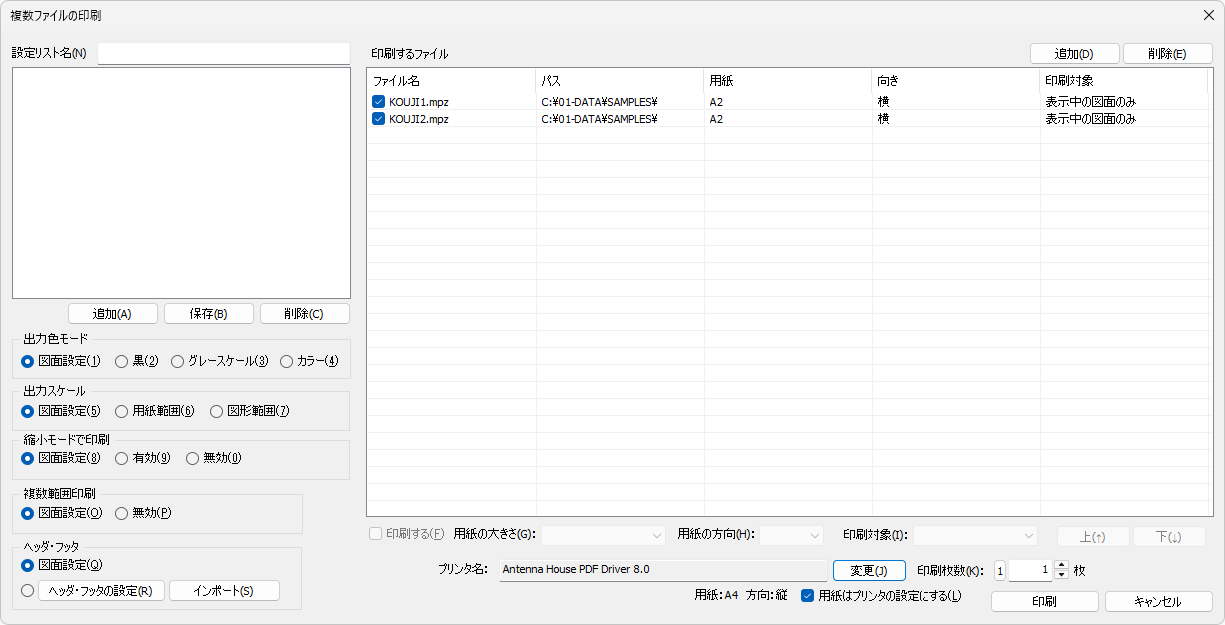Viewport: 1225px width, 625px height.
Task: Open ヘッダ・フッタの設定(R) settings
Action: coord(101,591)
